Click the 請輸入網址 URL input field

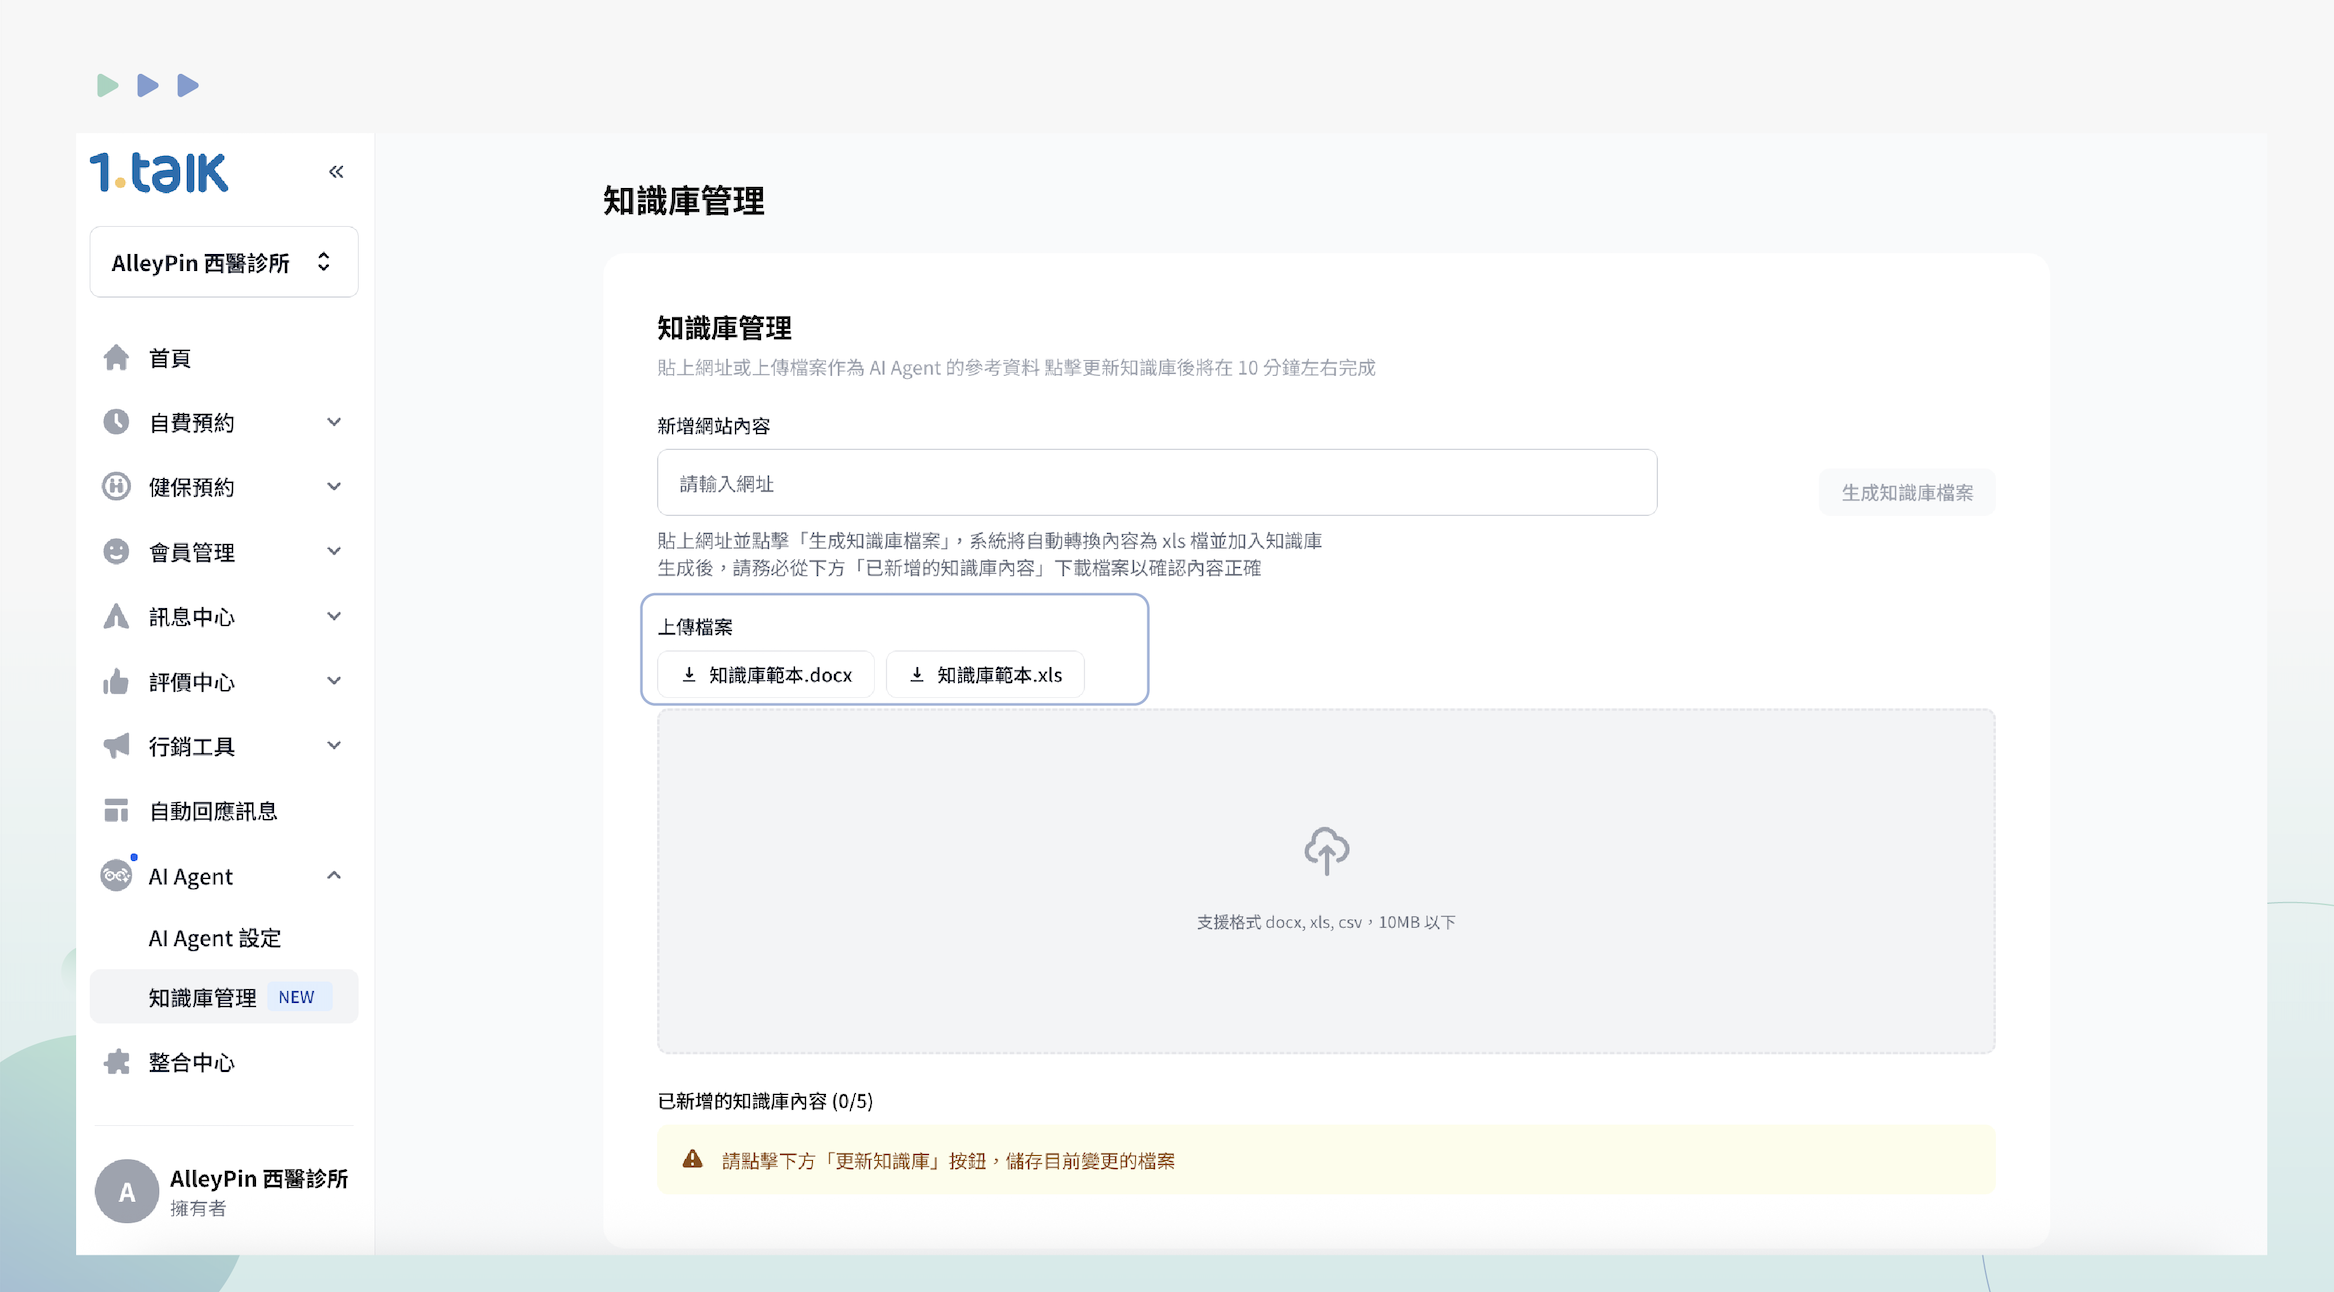(1156, 483)
